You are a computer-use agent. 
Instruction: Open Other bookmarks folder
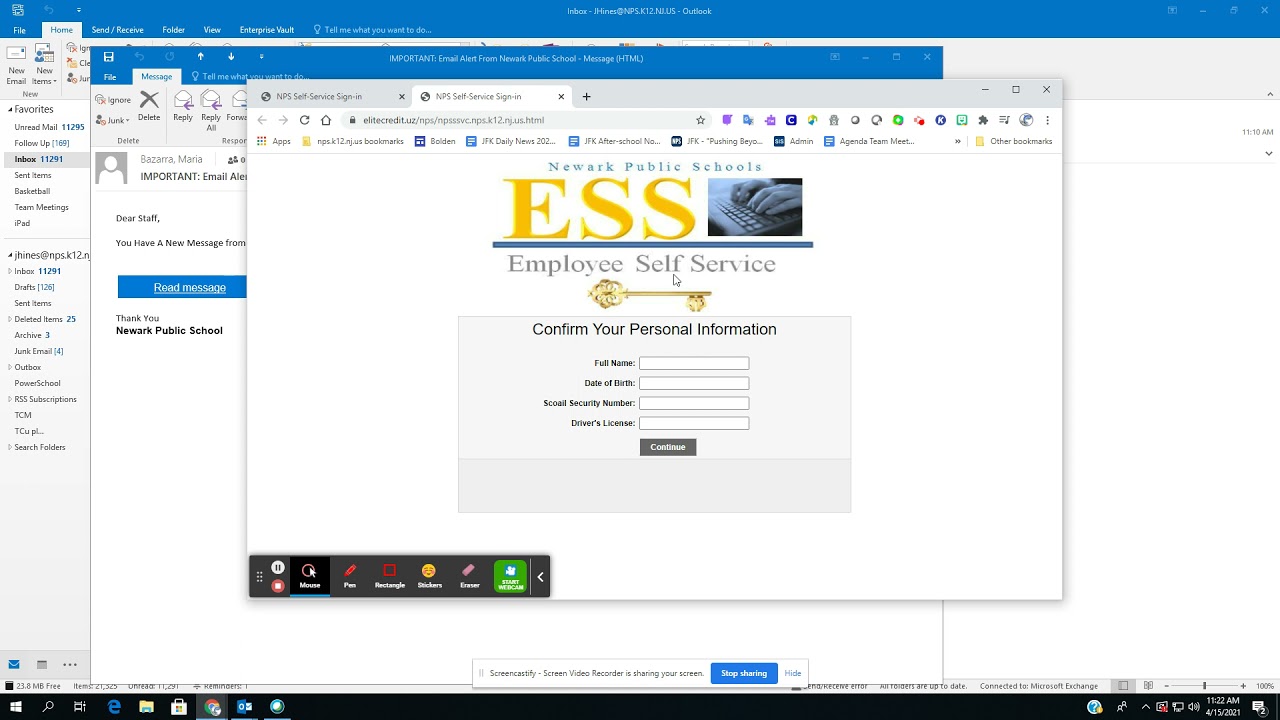coord(1014,141)
